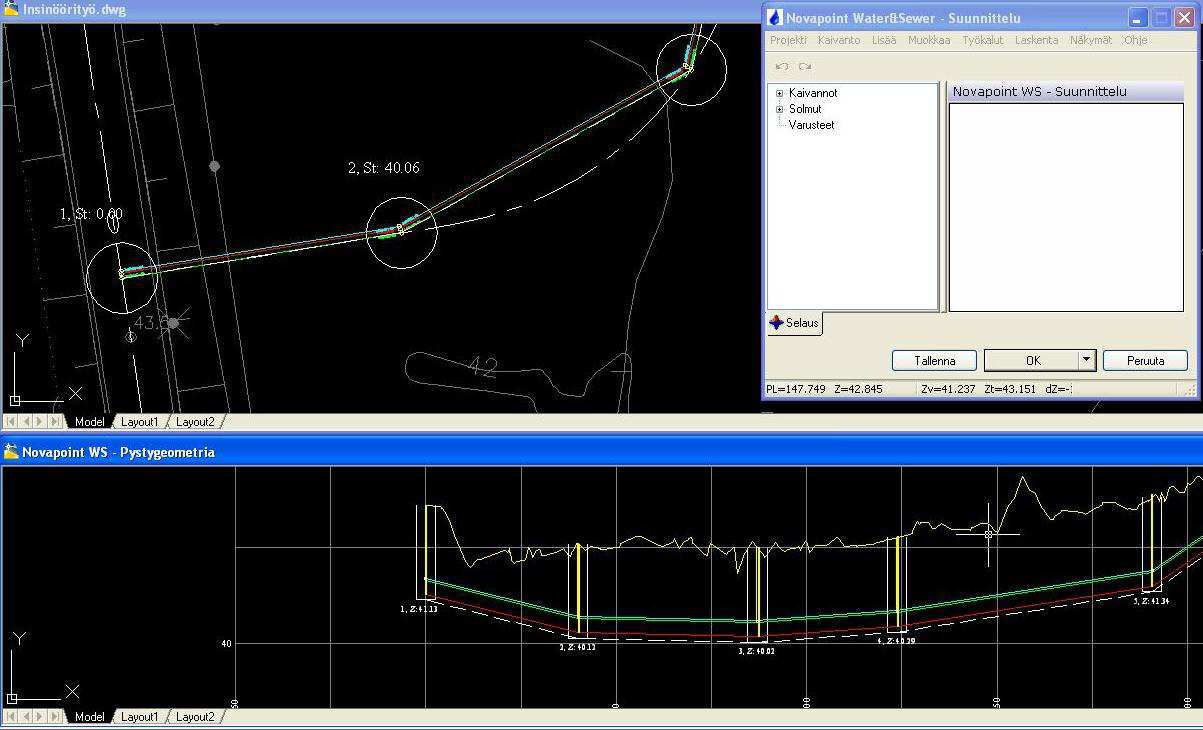
Task: Switch to Layout1 in Insinöörityö.dwg window
Action: (139, 422)
